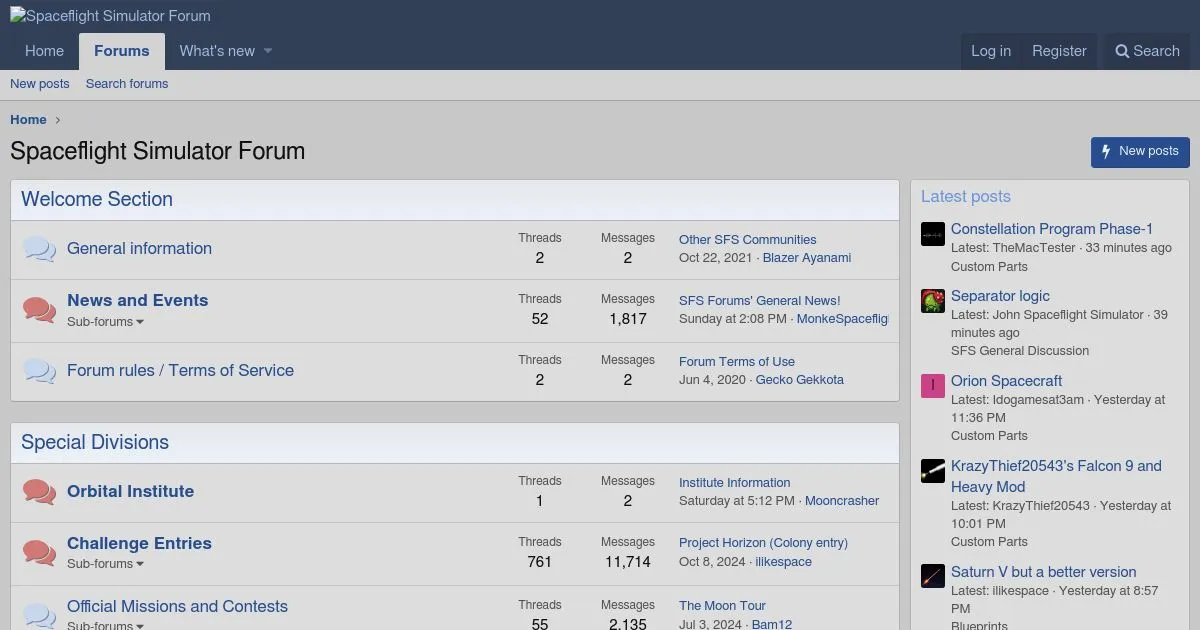Open avatar beside KrazyThief20543's Falcon 9 post
The width and height of the screenshot is (1200, 630).
(933, 471)
